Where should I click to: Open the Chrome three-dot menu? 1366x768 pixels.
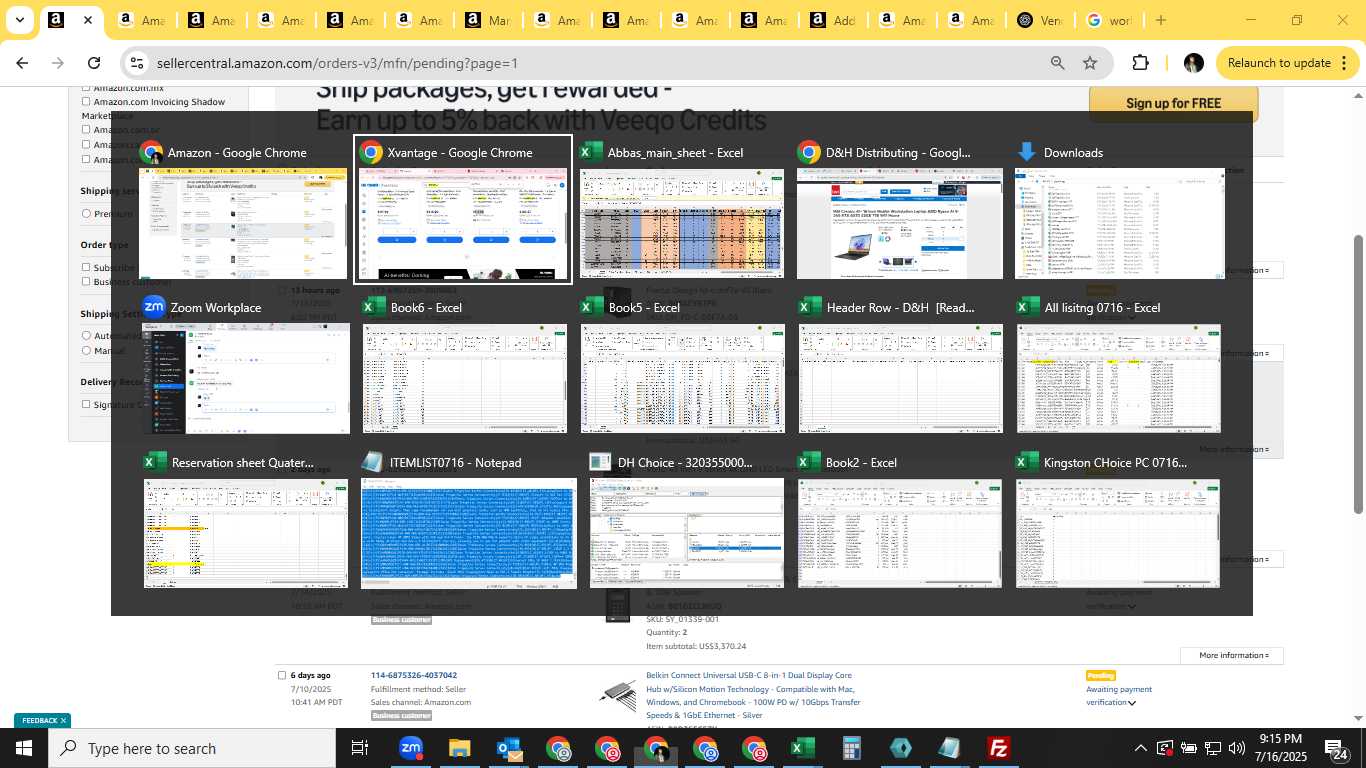point(1342,63)
